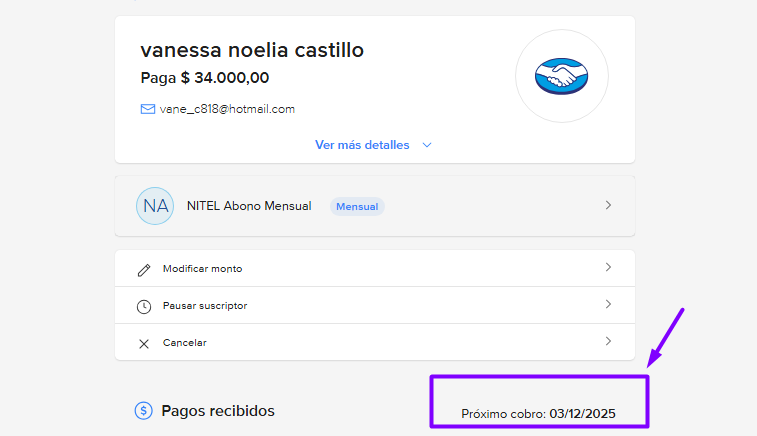Image resolution: width=757 pixels, height=436 pixels.
Task: Click the Mercado Pago handshake logo
Action: 561,76
